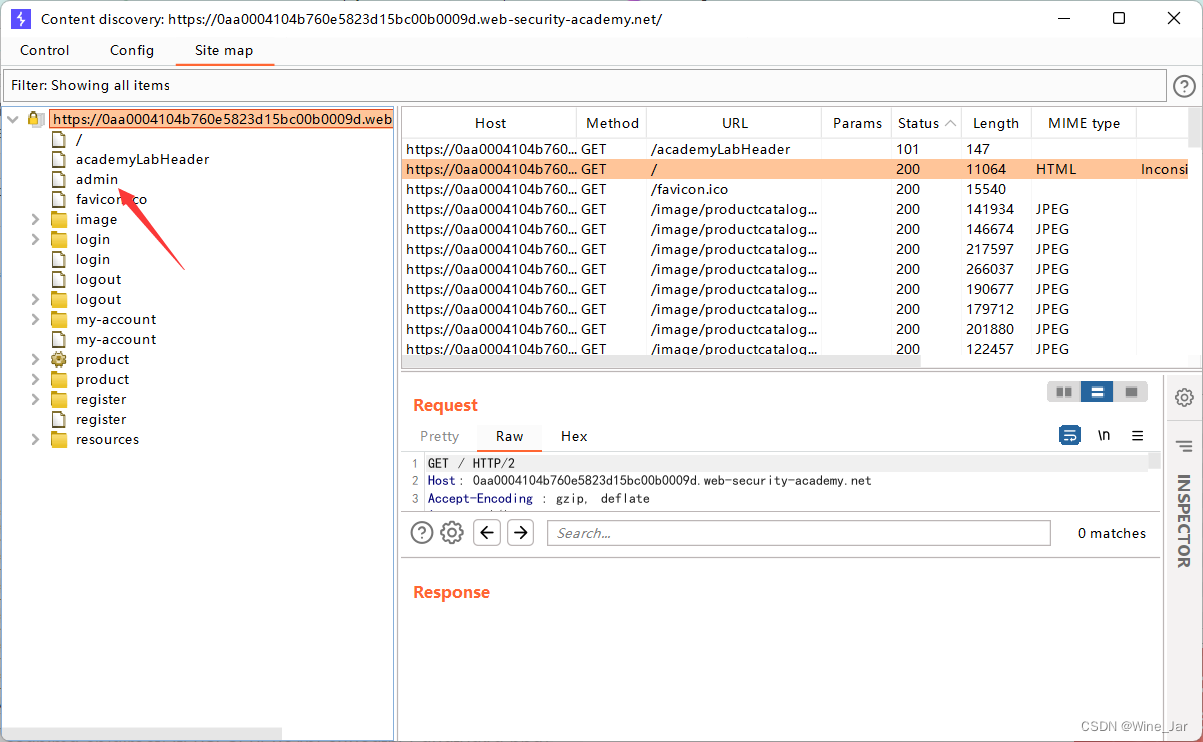Open search settings gear icon

pos(452,533)
